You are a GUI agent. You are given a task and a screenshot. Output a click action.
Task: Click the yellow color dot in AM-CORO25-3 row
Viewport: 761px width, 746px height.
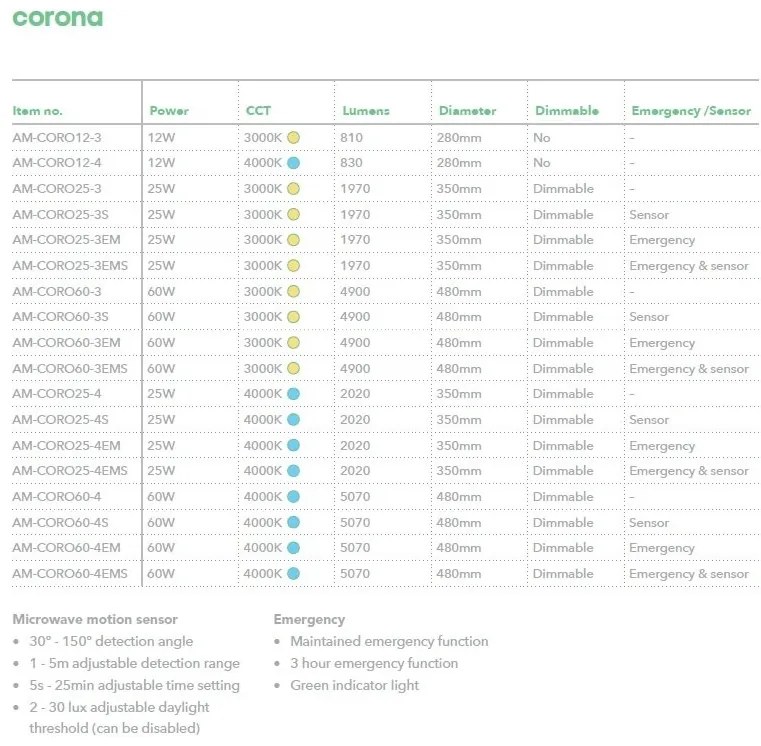click(293, 188)
